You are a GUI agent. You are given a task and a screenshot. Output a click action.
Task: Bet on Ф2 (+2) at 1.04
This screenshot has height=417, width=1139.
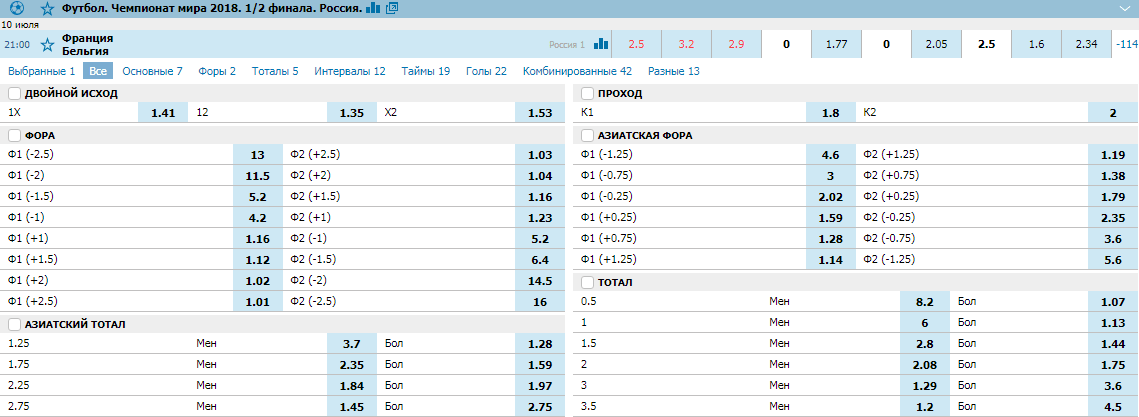(x=540, y=176)
